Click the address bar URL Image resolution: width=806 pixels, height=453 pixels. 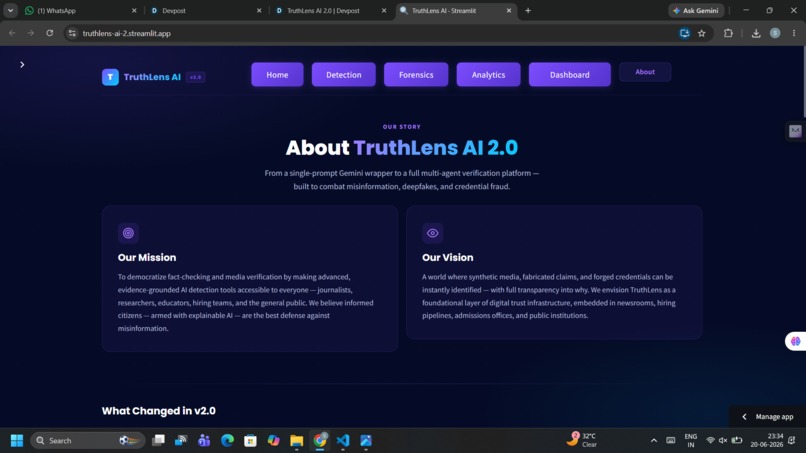126,33
